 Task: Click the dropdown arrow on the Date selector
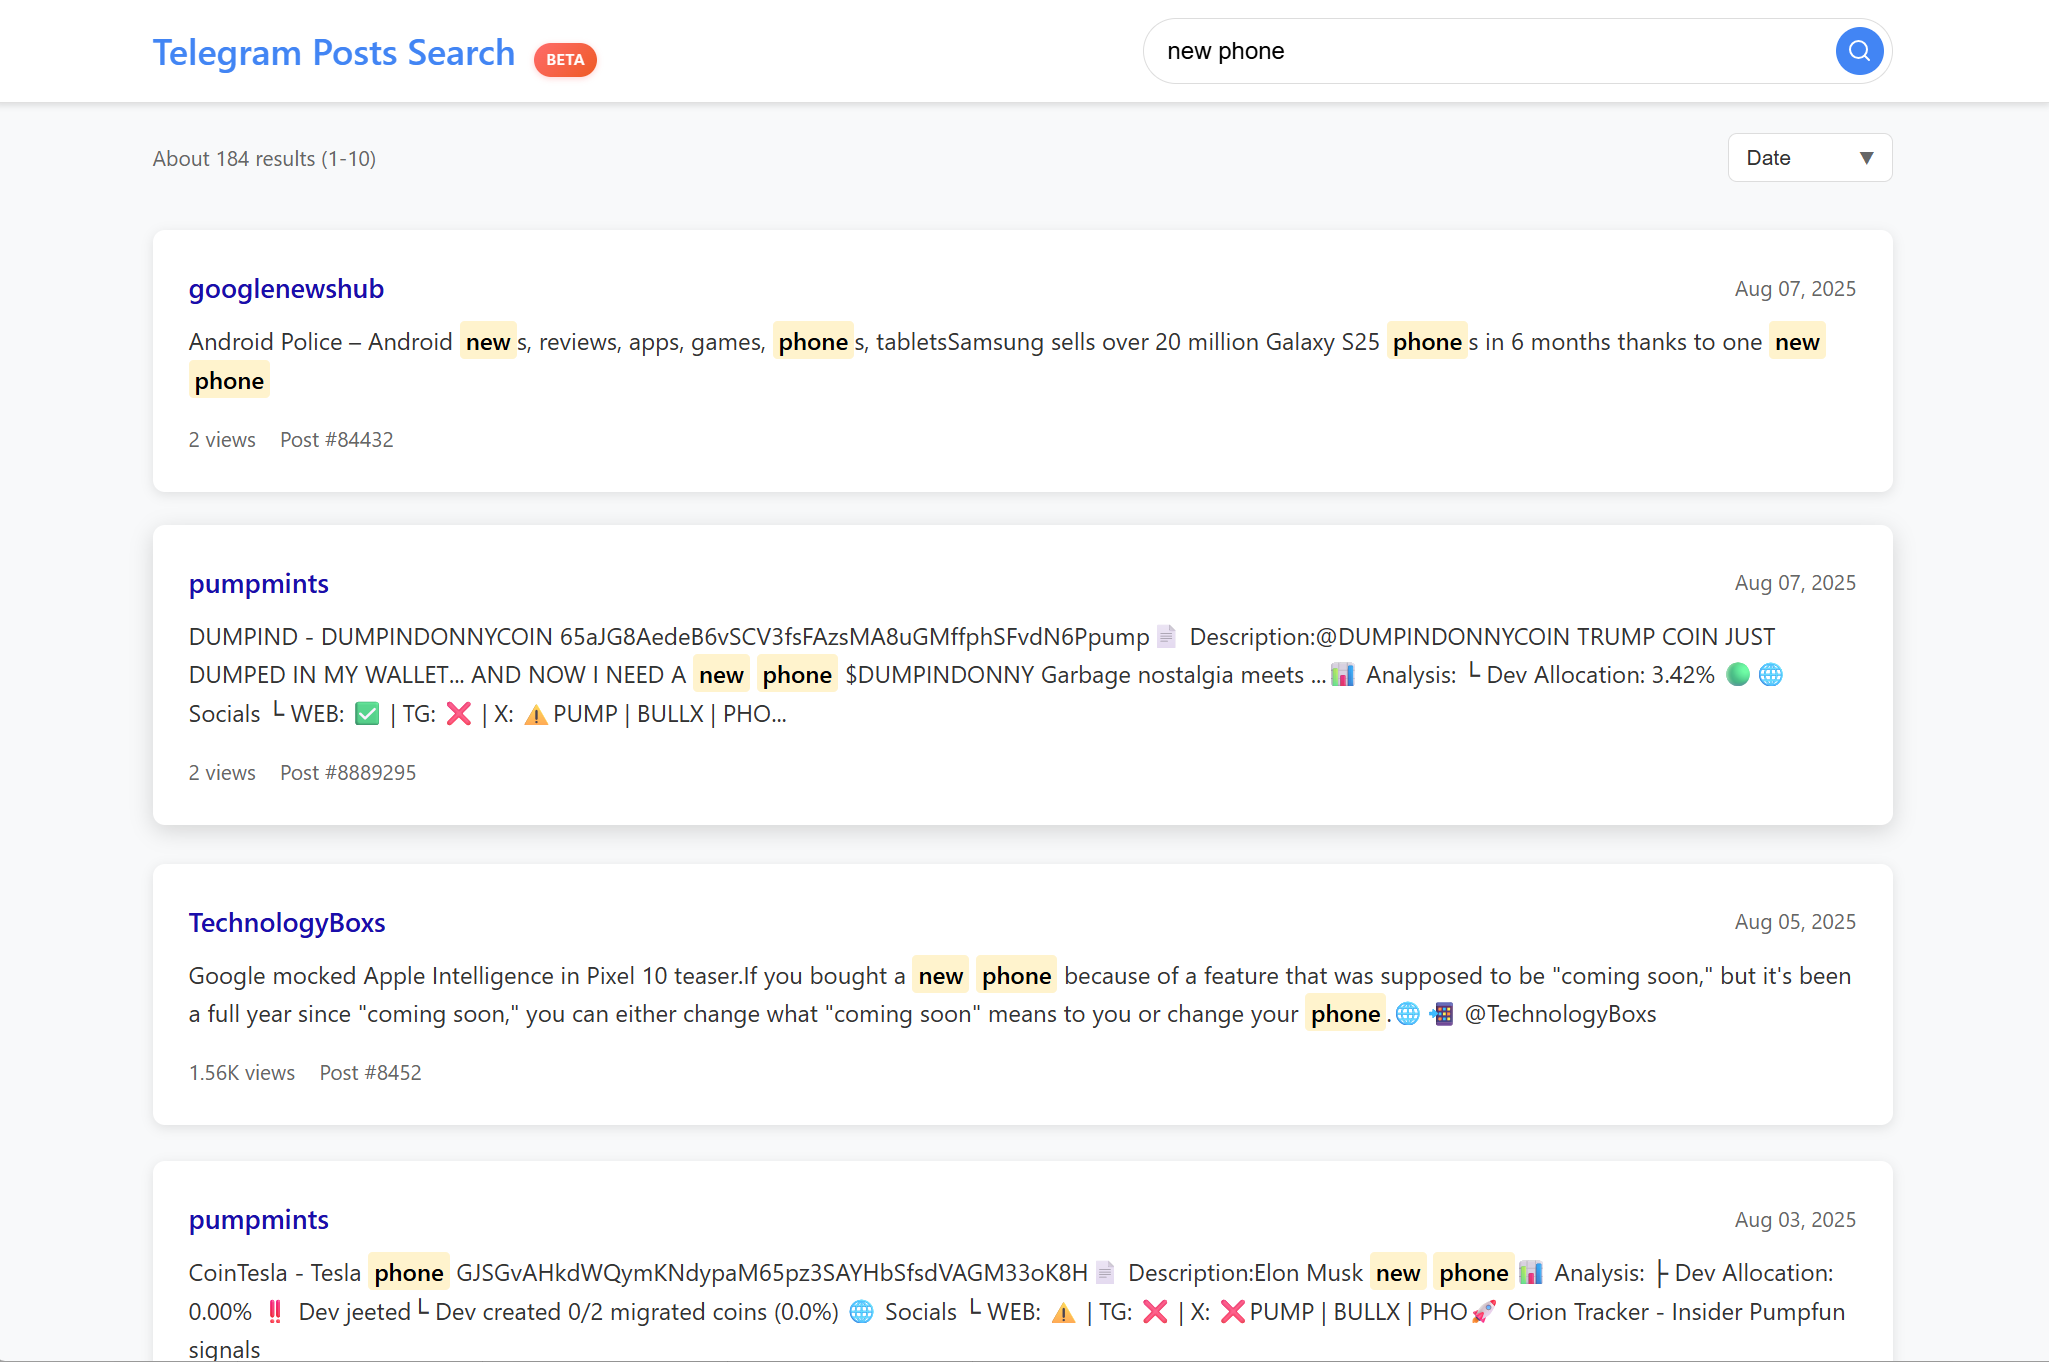[x=1866, y=157]
